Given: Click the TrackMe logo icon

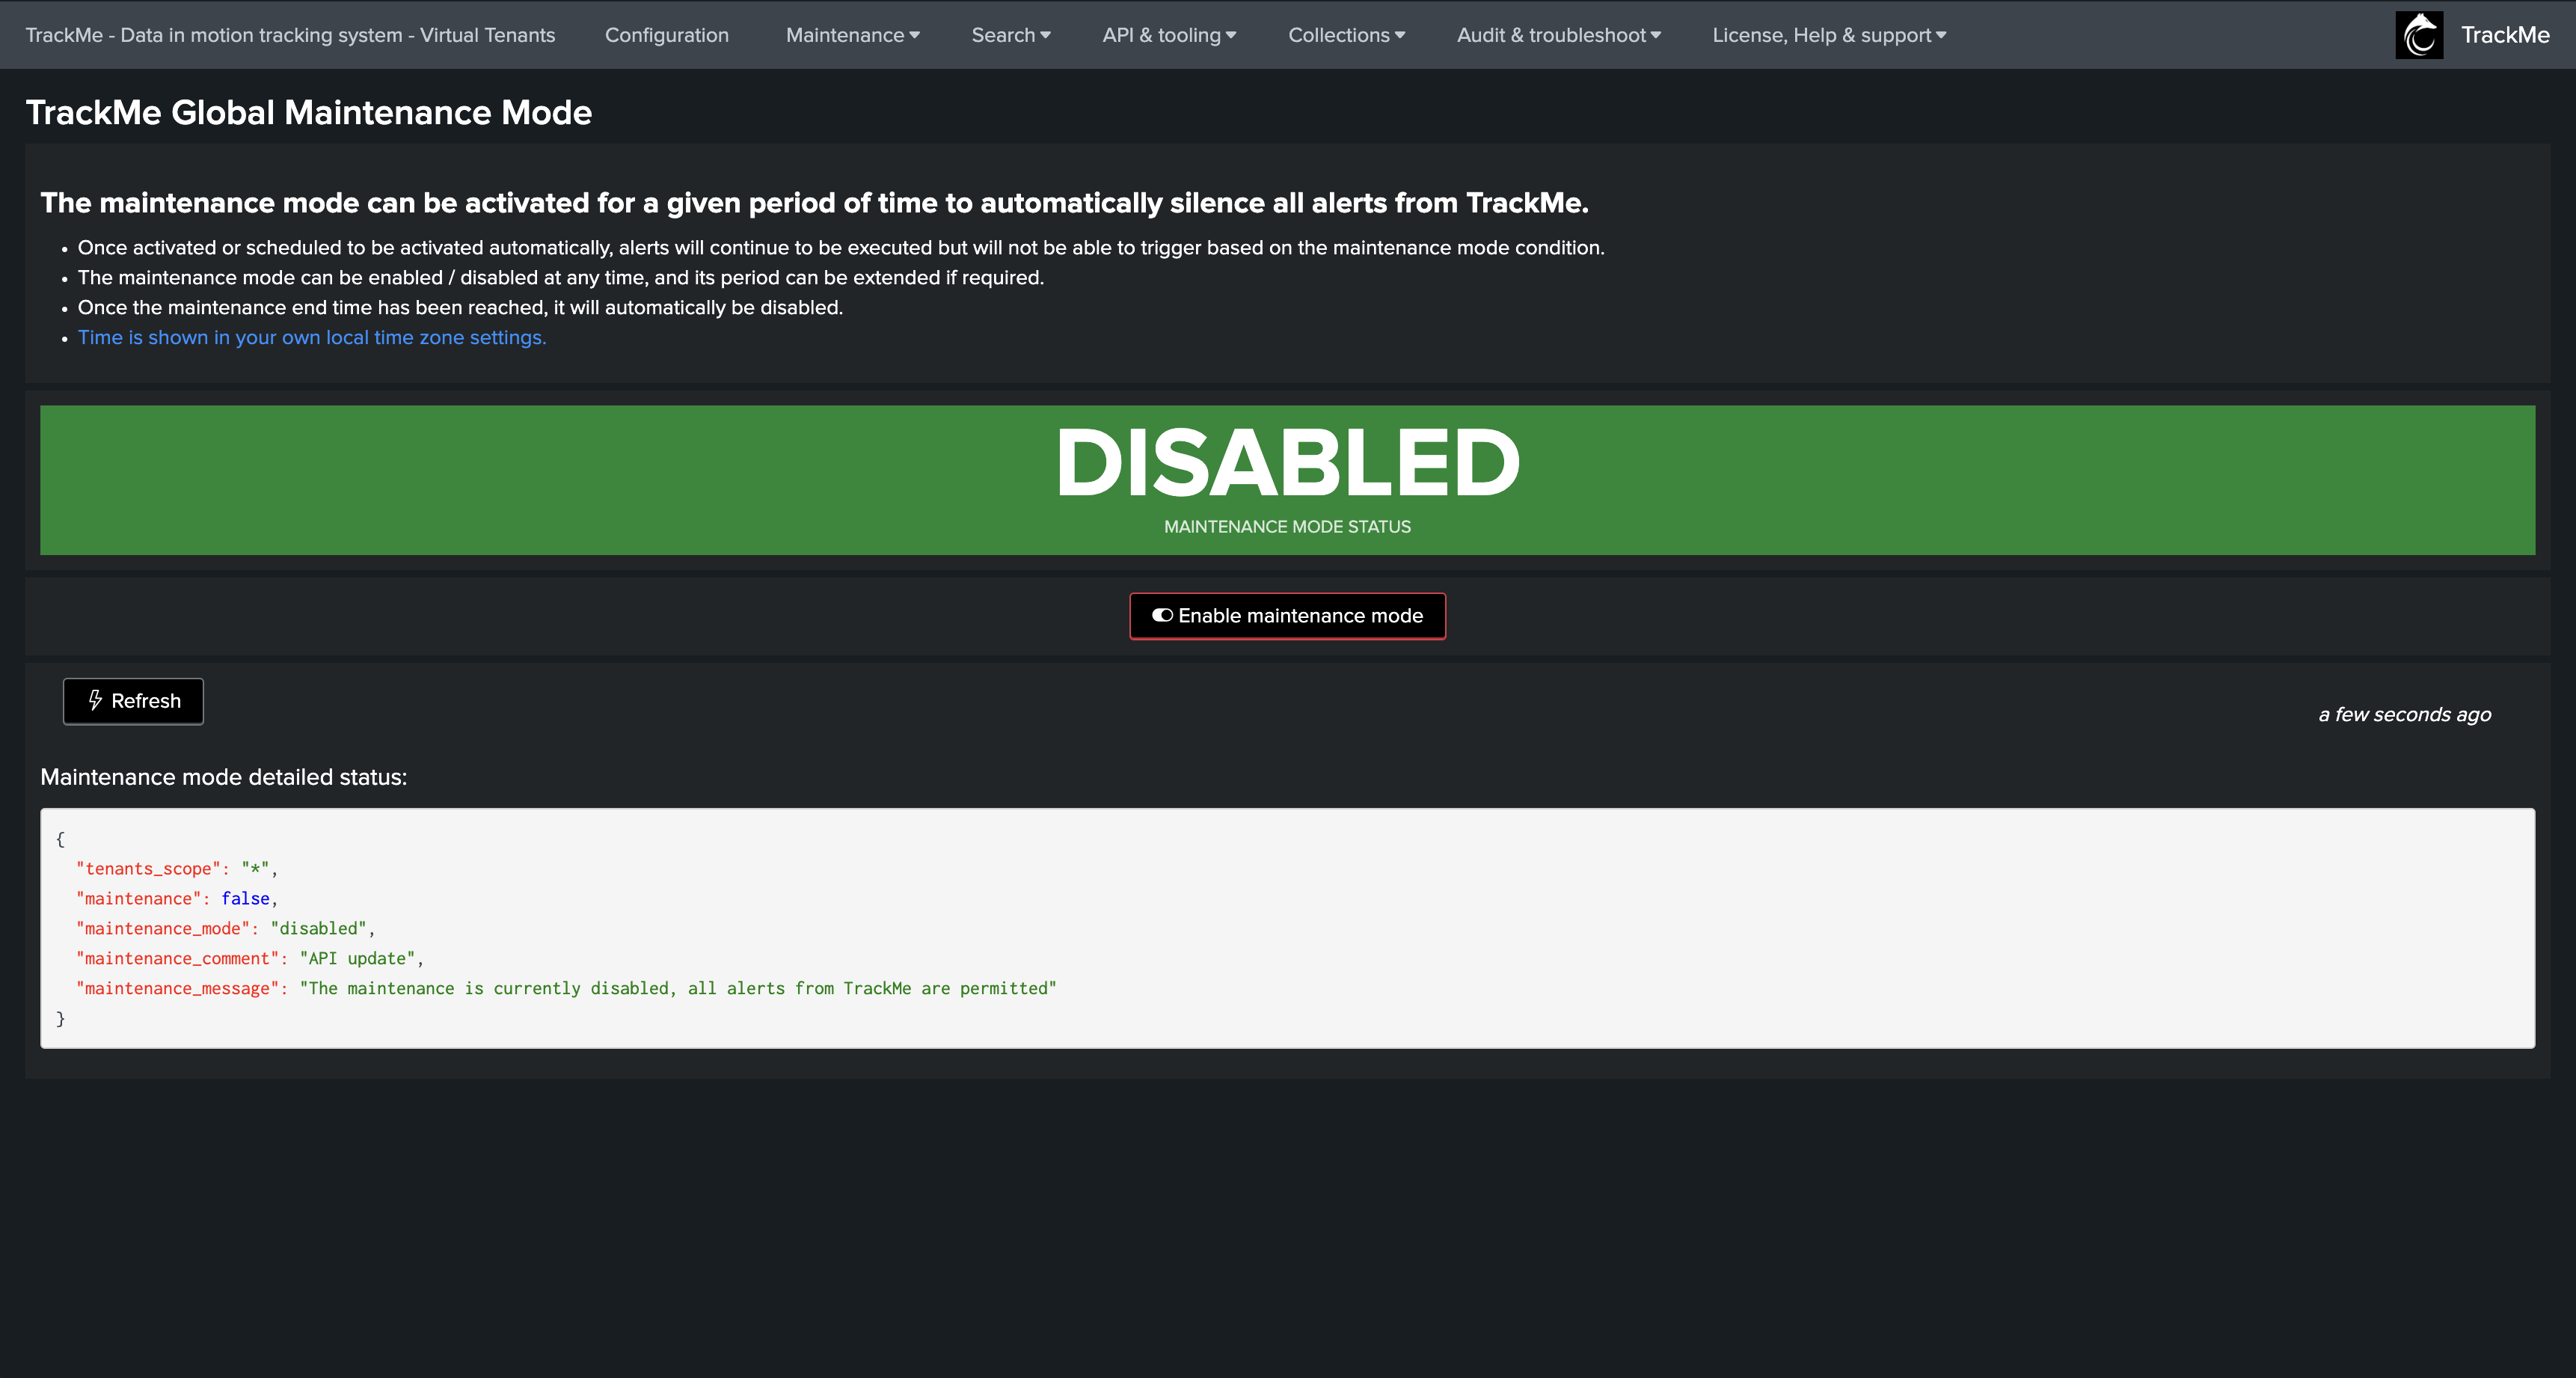Looking at the screenshot, I should pyautogui.click(x=2418, y=35).
